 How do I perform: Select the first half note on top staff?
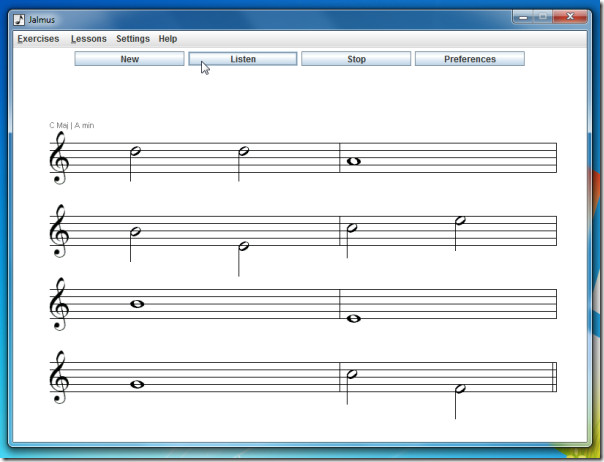point(135,151)
